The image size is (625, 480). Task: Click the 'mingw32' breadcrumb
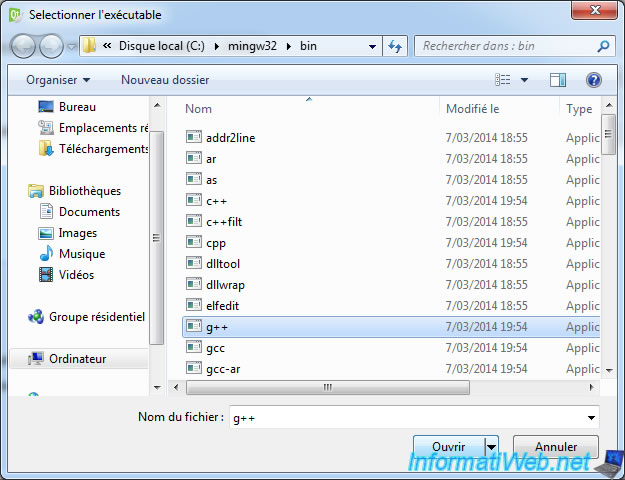pyautogui.click(x=252, y=46)
